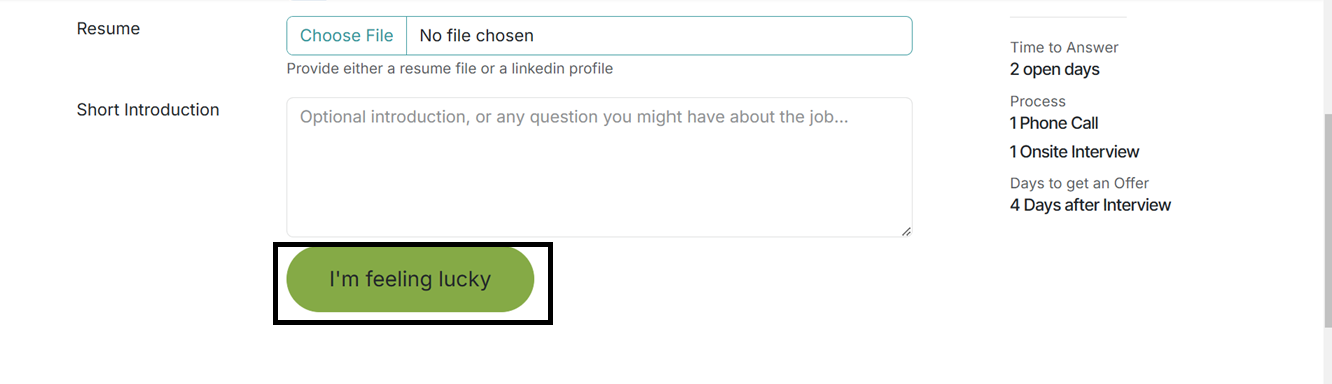Click the Process heading in sidebar
Screen dimensions: 1332x384
pyautogui.click(x=1038, y=101)
